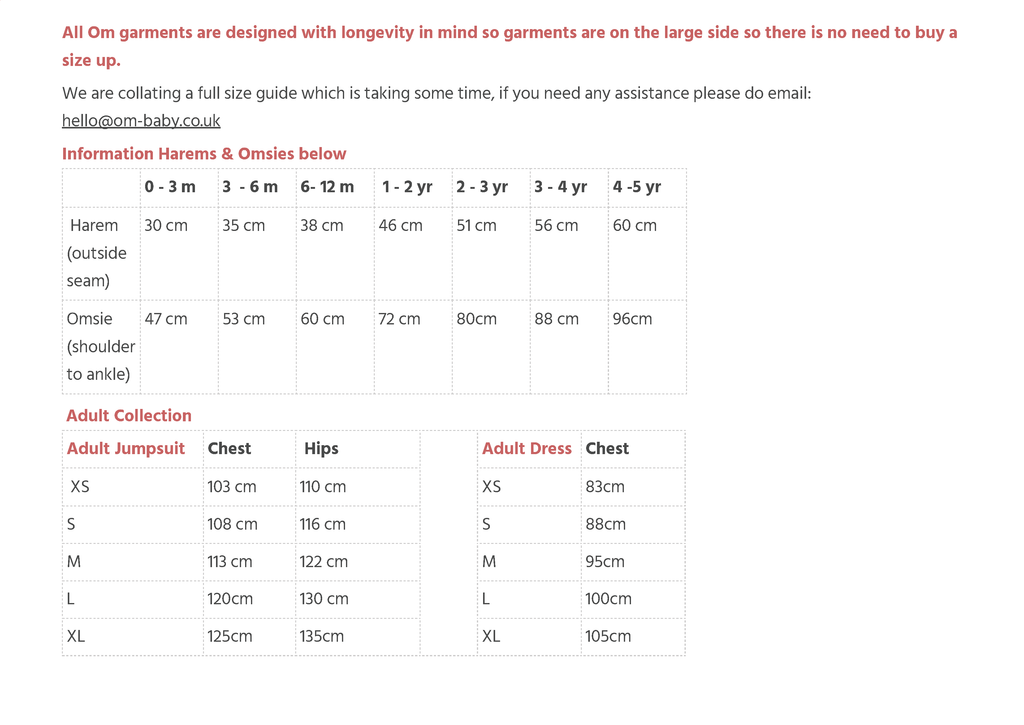Screen dimensions: 1024x725
Task: Select the '135cm' hips cell
Action: [321, 636]
